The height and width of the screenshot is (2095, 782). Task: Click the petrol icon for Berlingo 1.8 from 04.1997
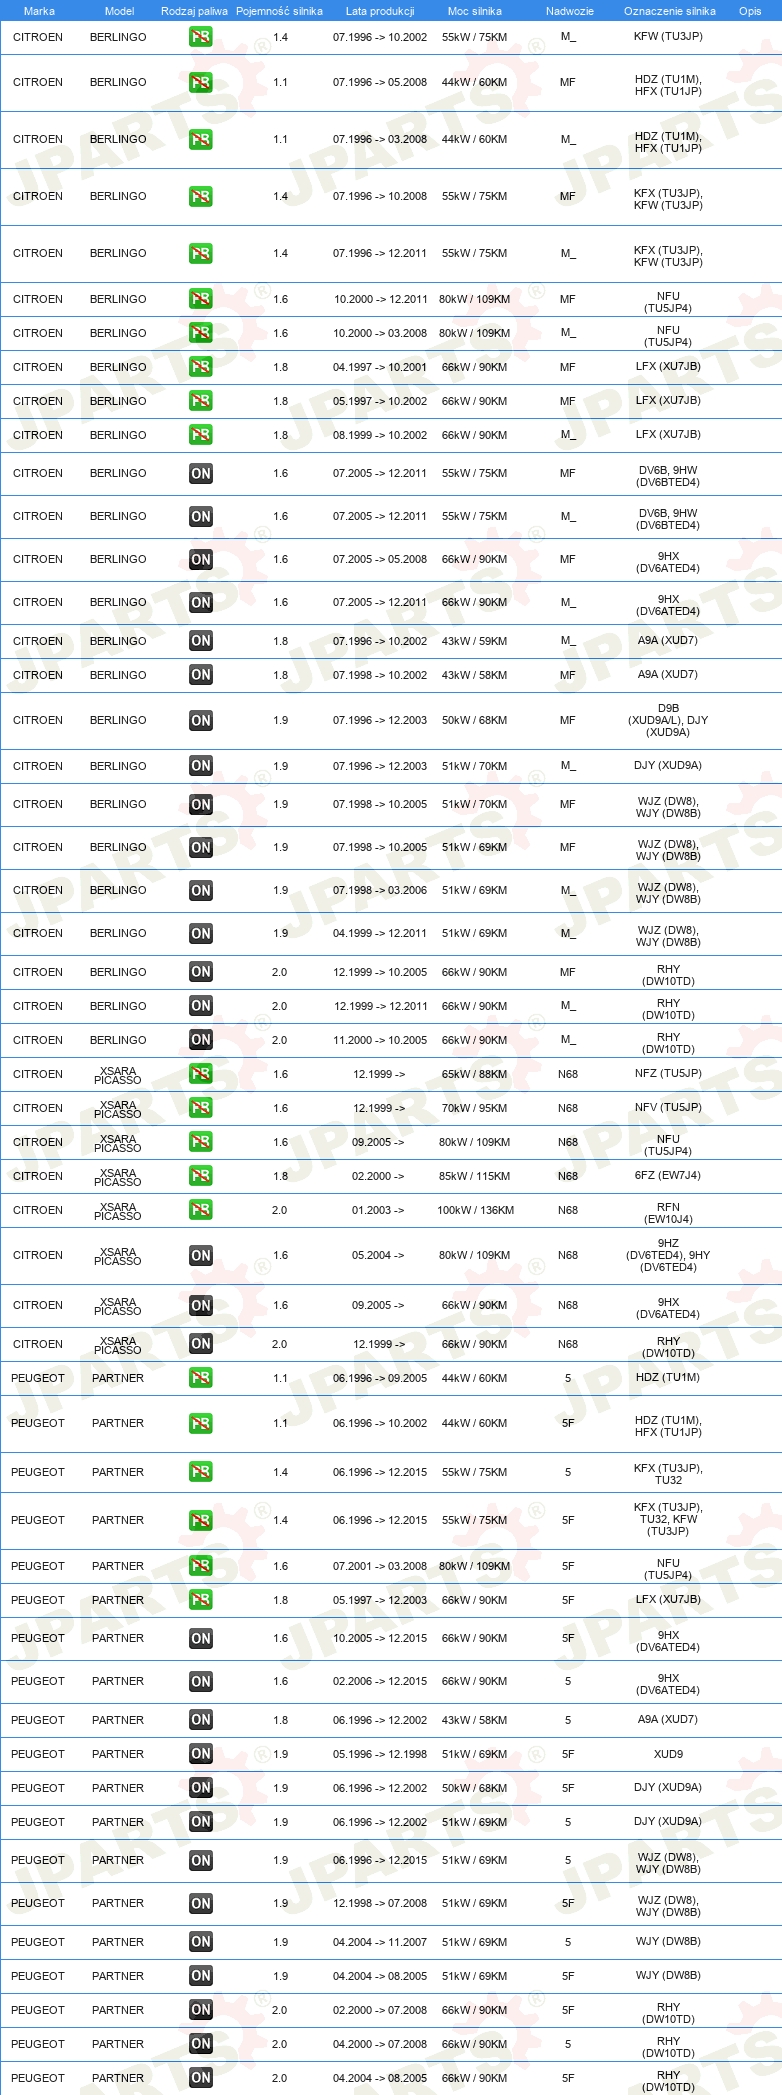pyautogui.click(x=201, y=367)
